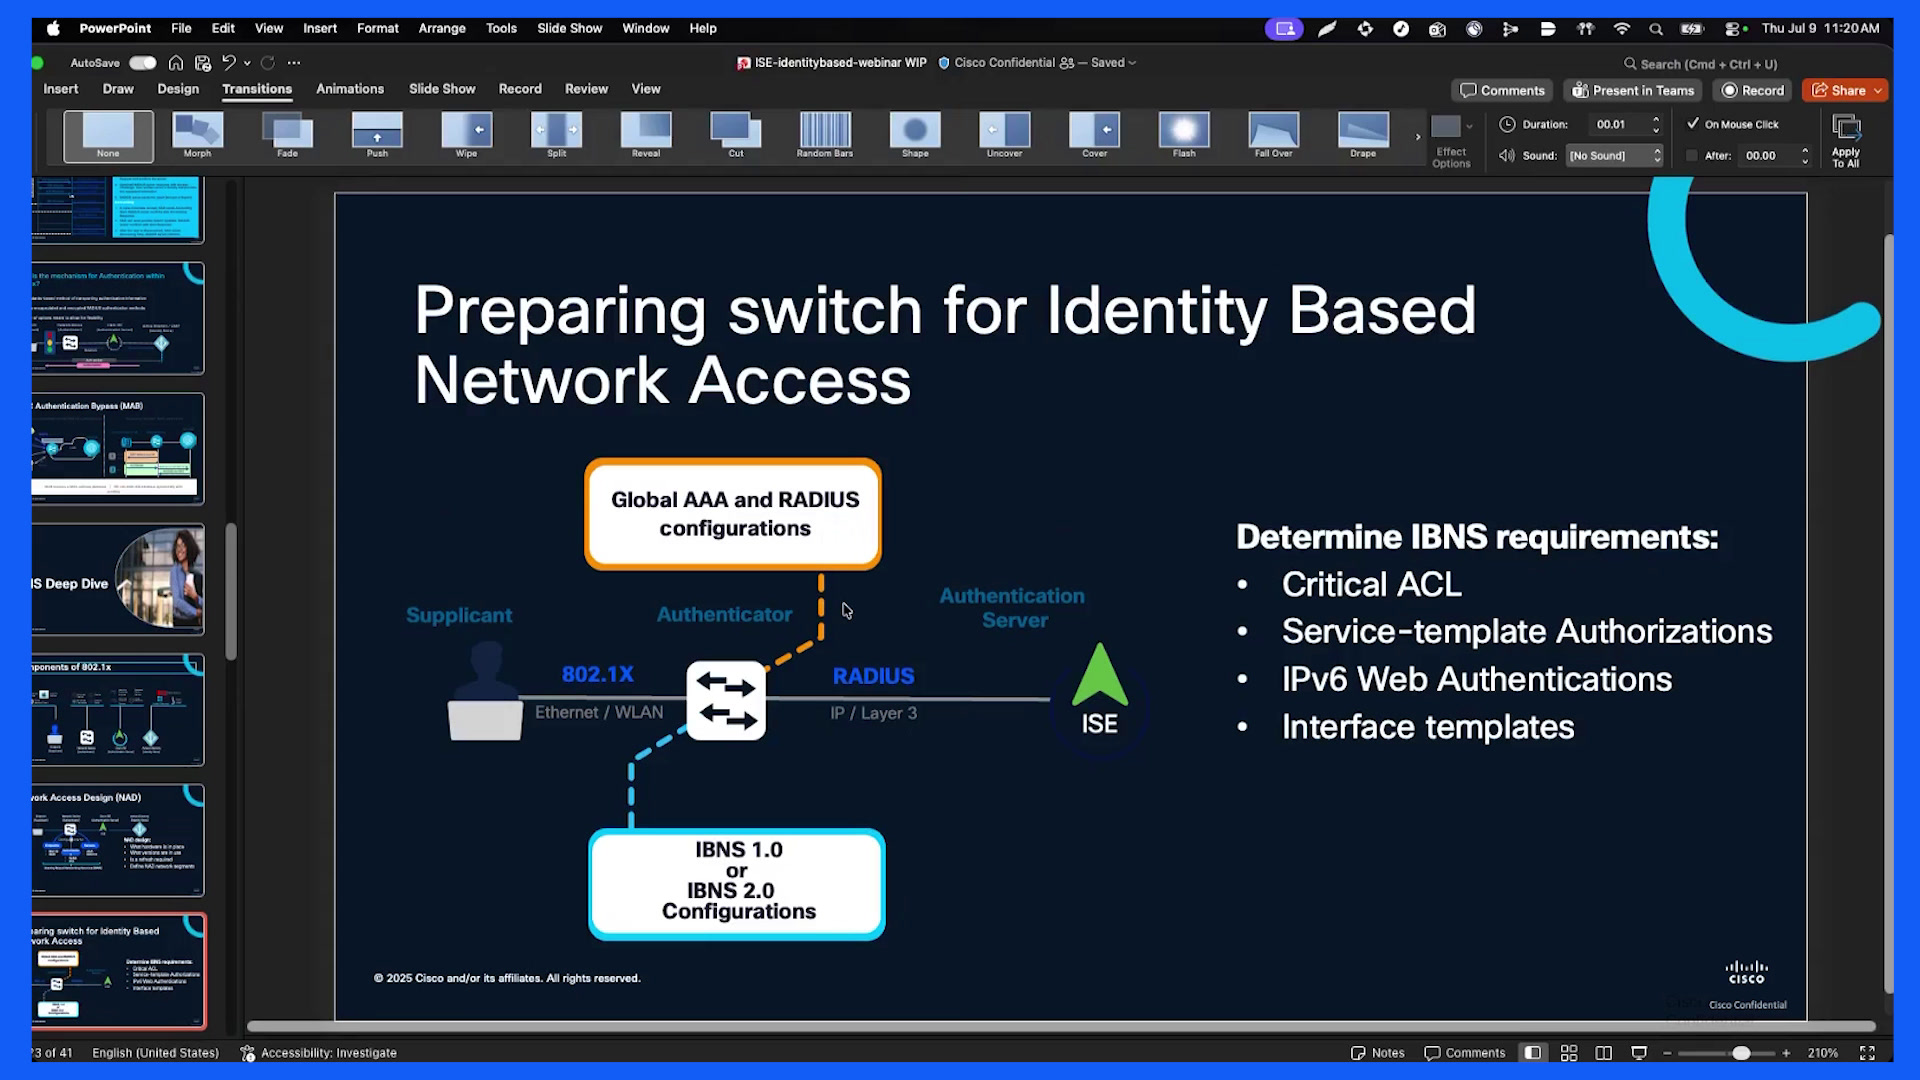Open Reading view from status bar
Image resolution: width=1920 pixels, height=1080 pixels.
1604,1053
